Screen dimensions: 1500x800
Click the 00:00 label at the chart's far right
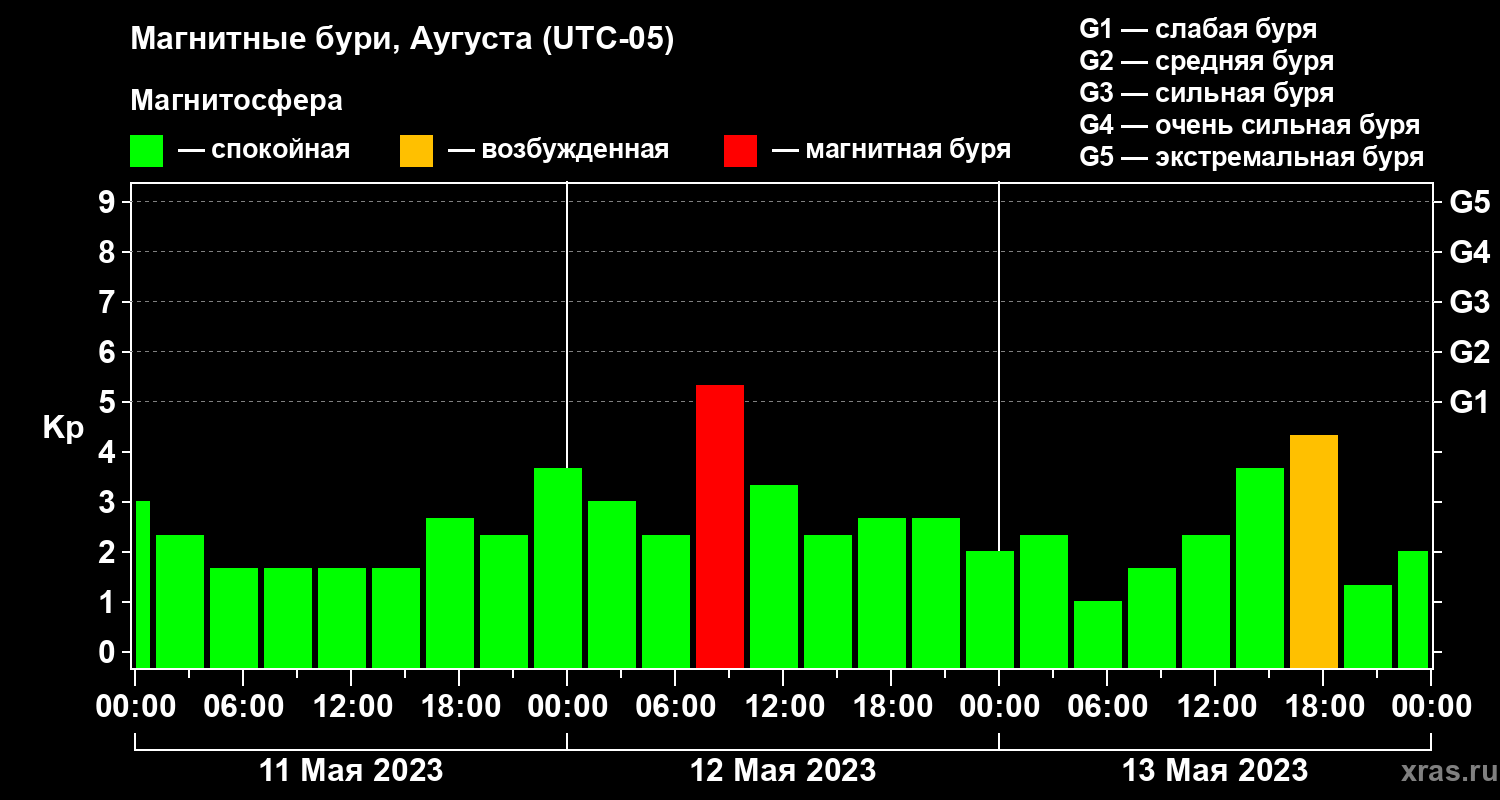(x=1431, y=706)
